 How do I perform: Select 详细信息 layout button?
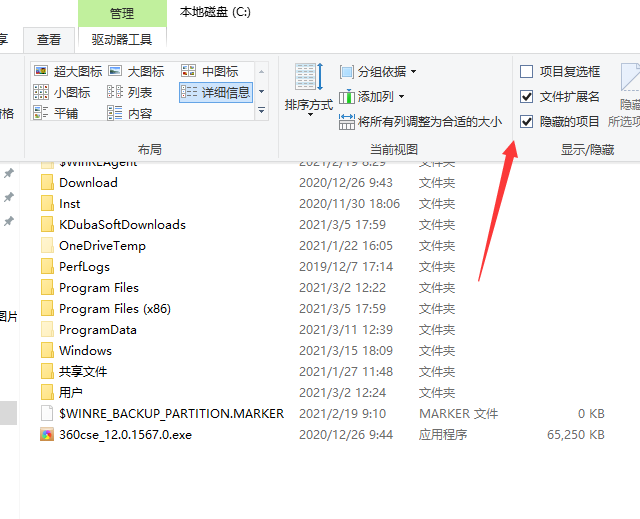(x=216, y=92)
